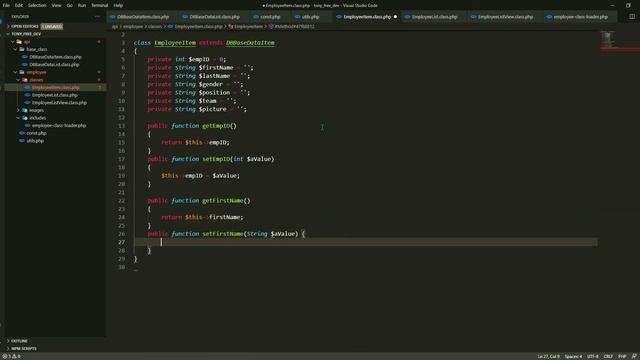This screenshot has width=640, height=360.
Task: Expand the Outline section
Action: tap(19, 341)
